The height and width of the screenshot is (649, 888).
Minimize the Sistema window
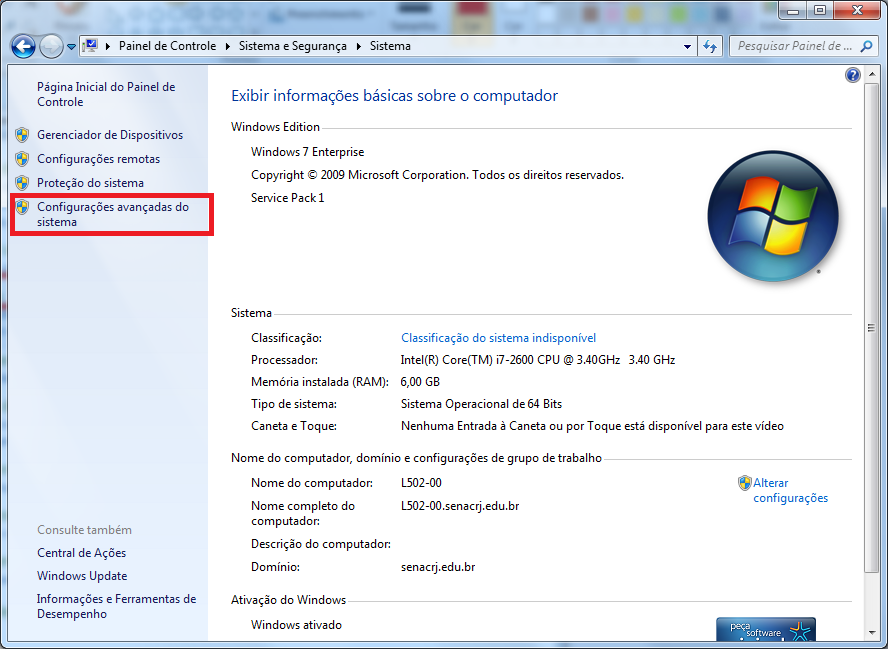pyautogui.click(x=793, y=10)
